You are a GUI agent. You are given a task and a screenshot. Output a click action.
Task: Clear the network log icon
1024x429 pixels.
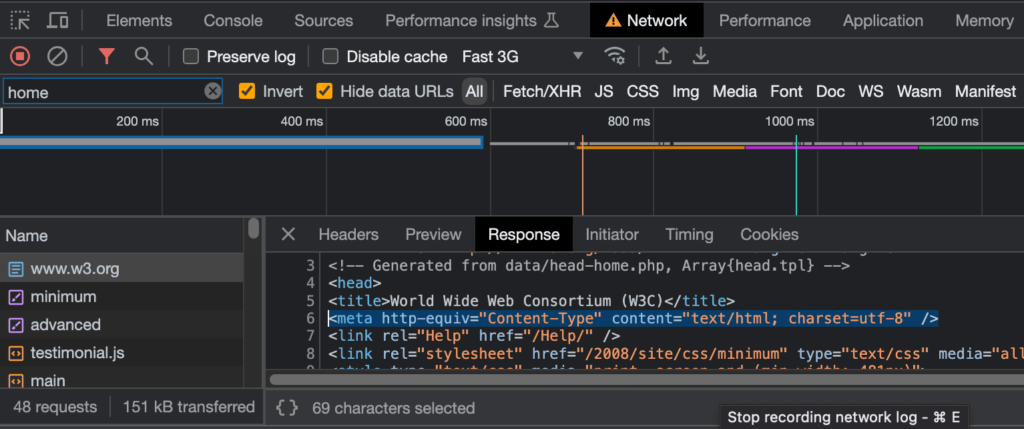click(x=57, y=56)
